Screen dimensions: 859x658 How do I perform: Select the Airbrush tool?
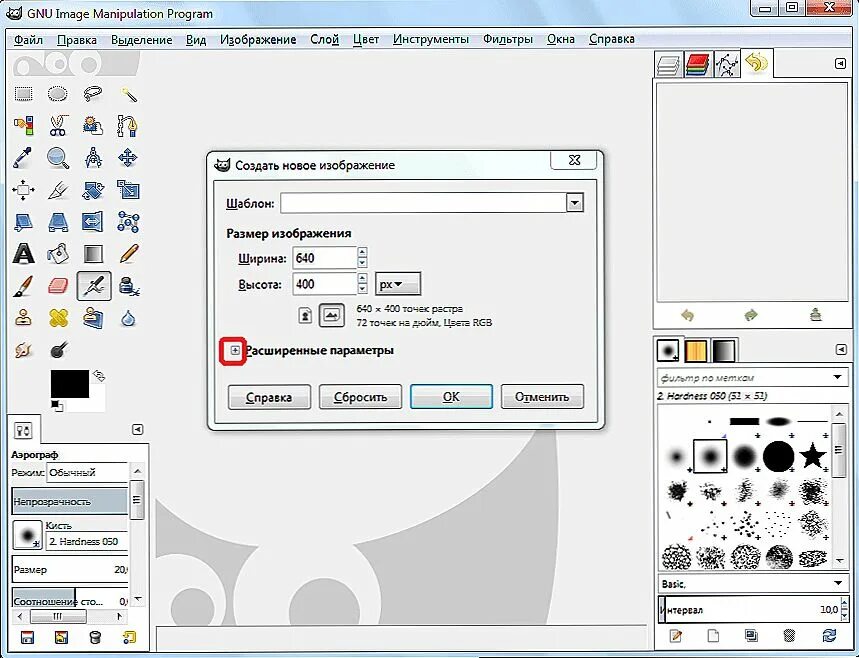click(x=94, y=286)
